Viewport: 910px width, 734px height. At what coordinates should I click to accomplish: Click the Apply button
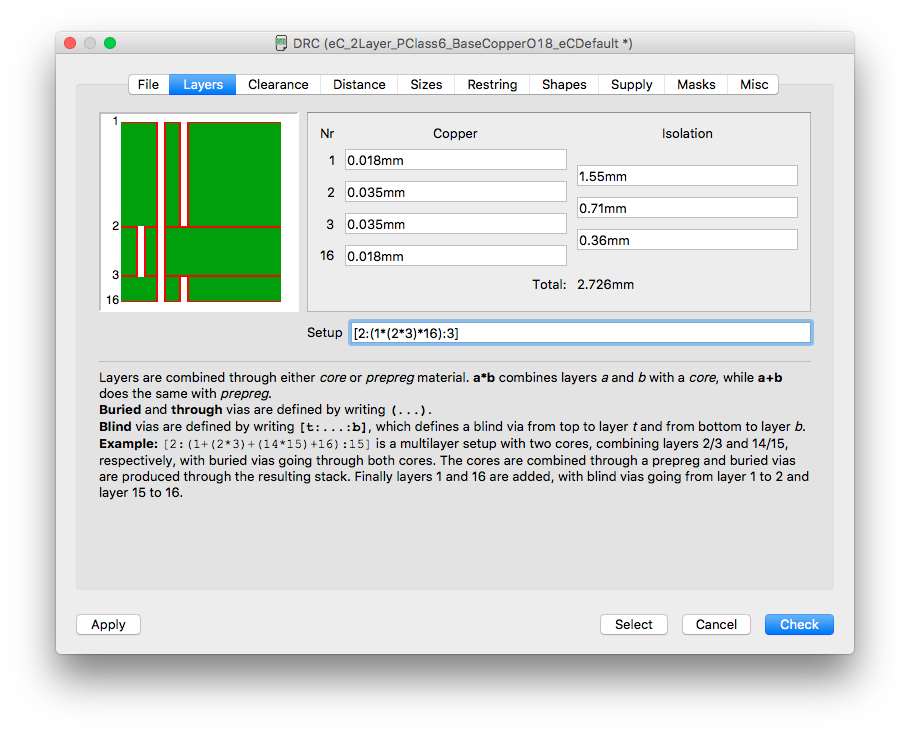point(109,624)
